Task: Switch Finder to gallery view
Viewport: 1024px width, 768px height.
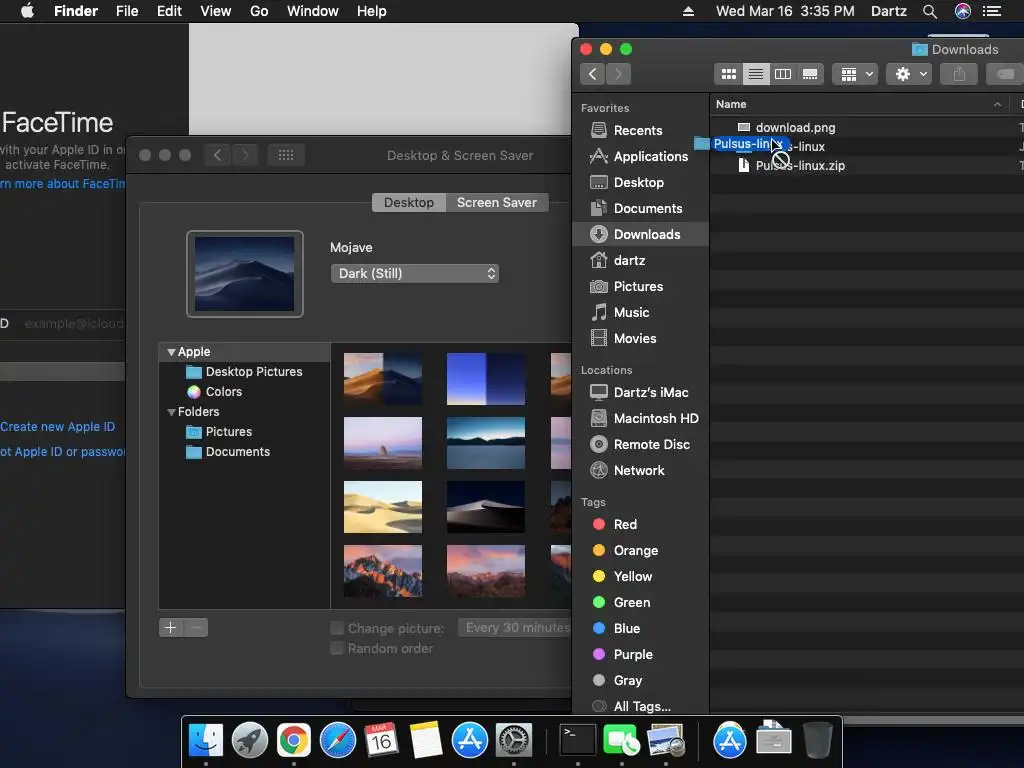Action: [x=810, y=74]
